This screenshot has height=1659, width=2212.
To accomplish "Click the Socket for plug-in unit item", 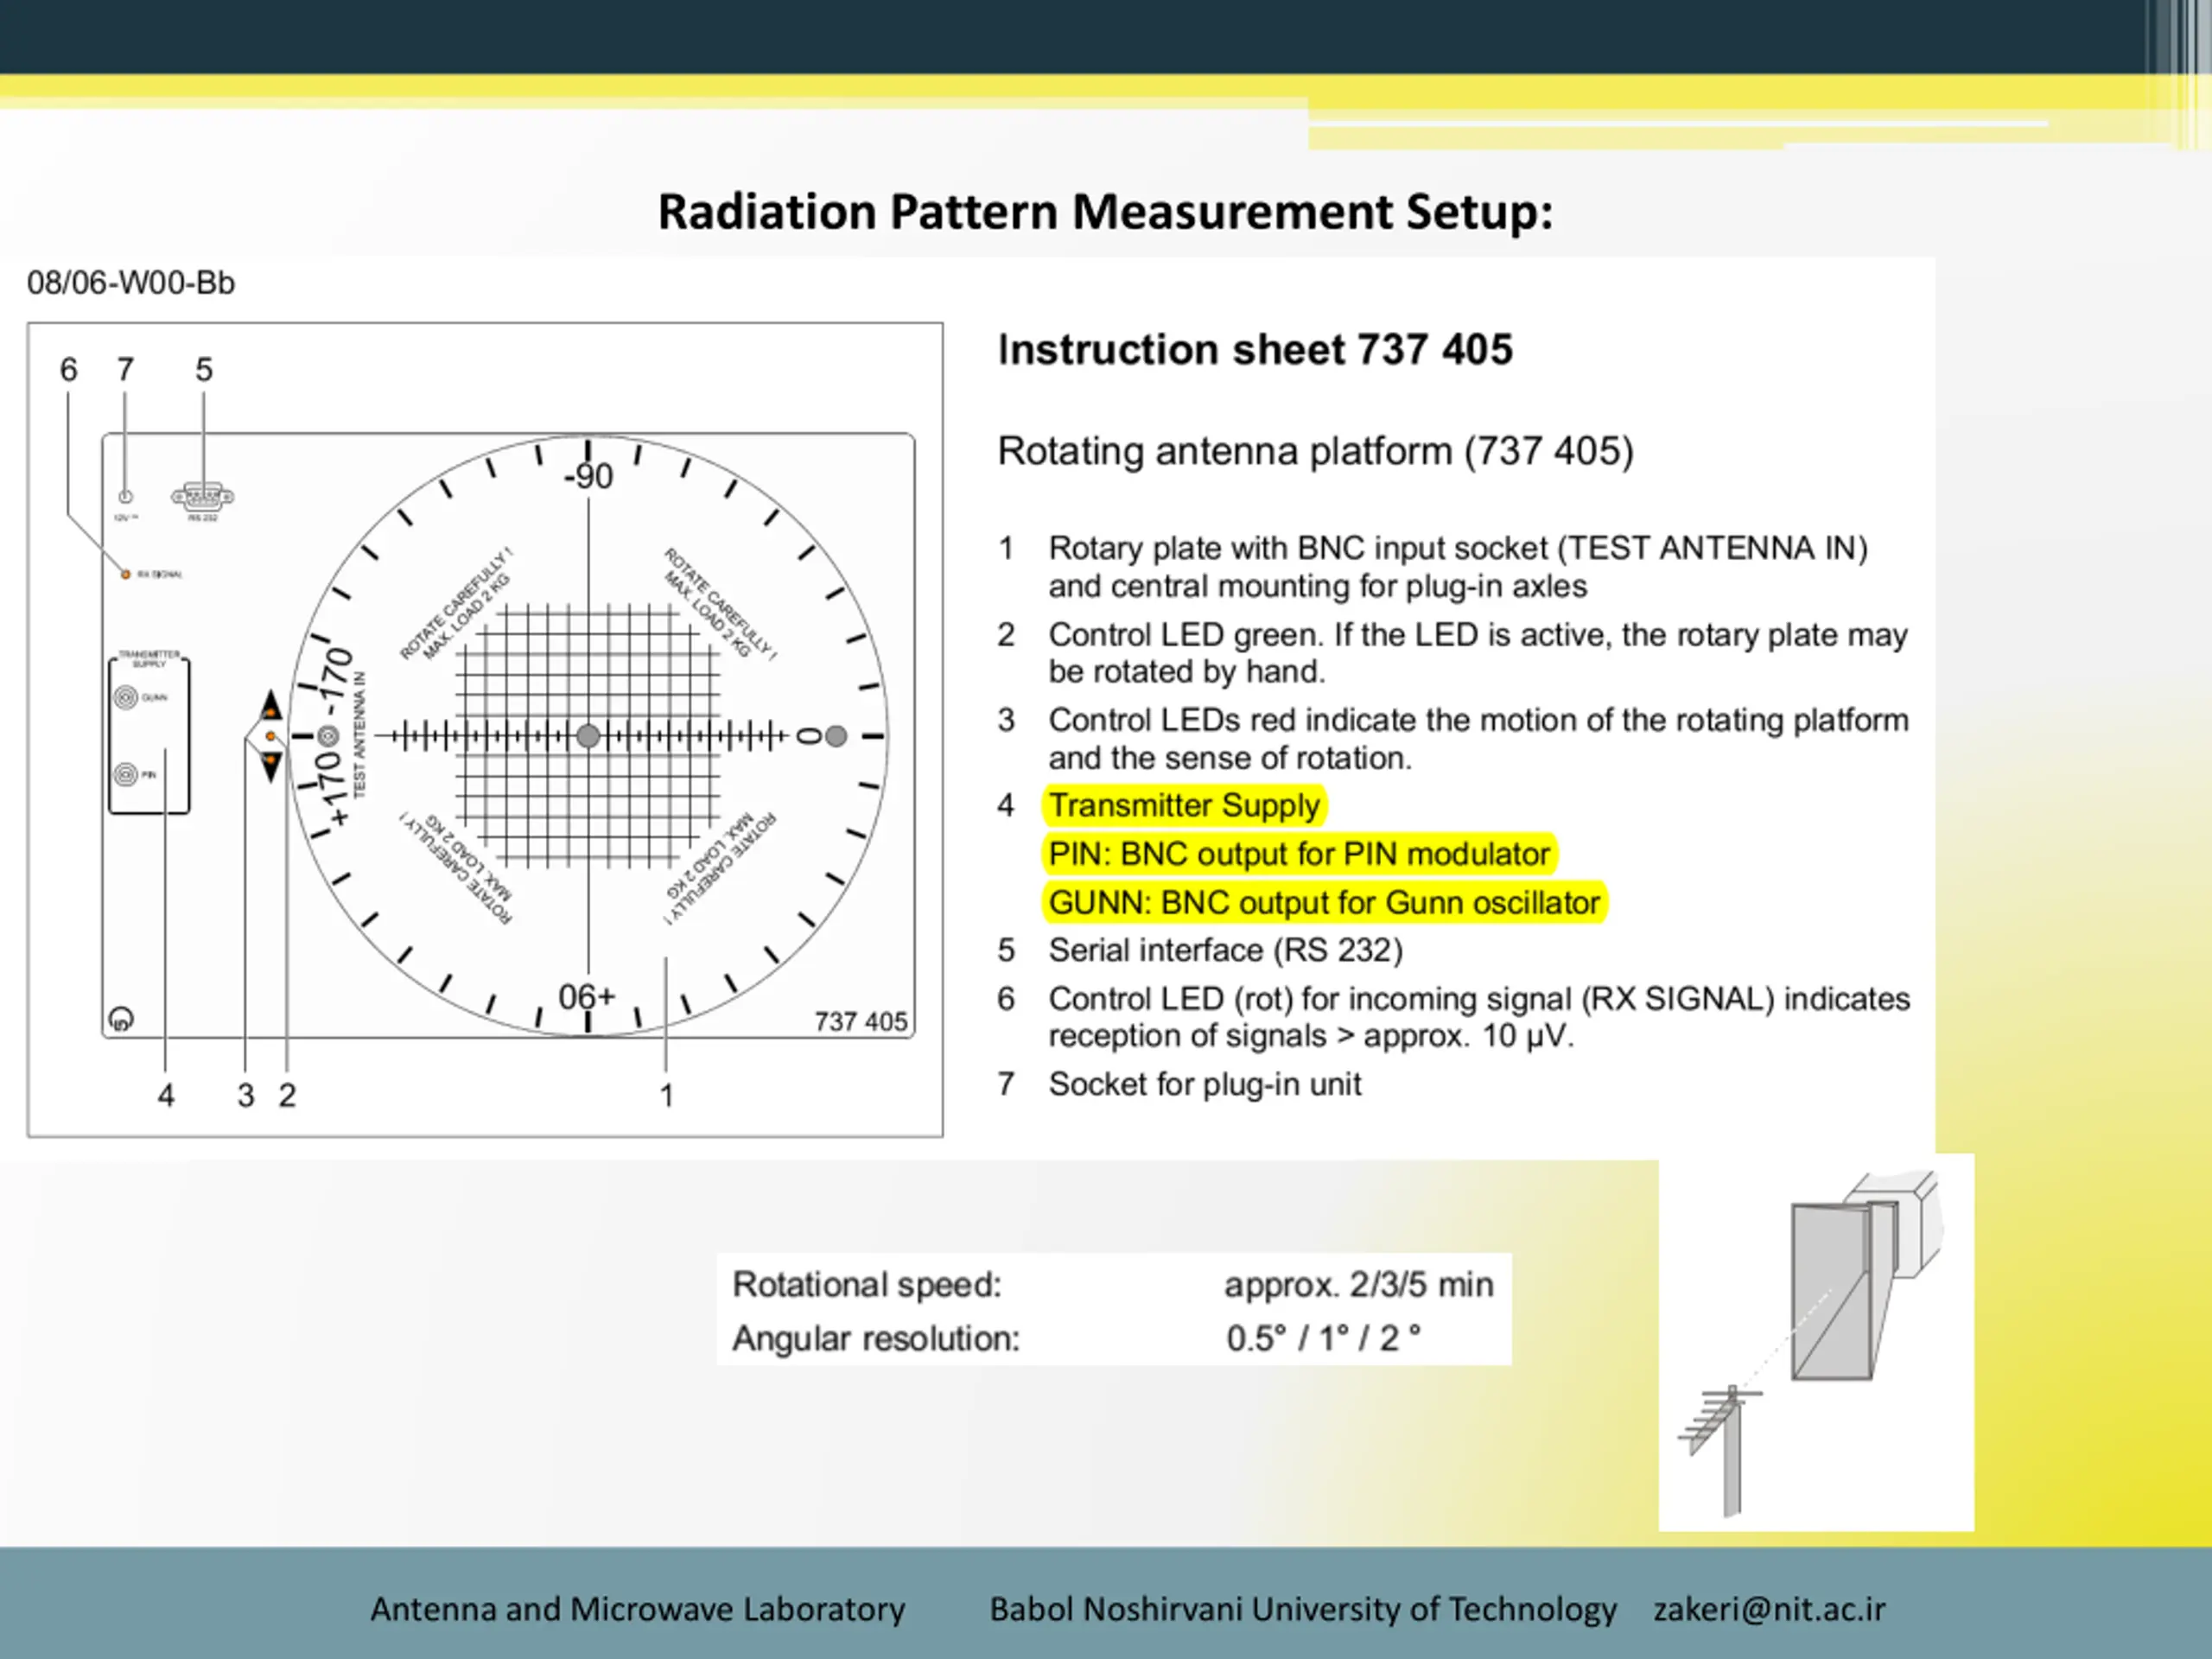I will [1204, 1084].
